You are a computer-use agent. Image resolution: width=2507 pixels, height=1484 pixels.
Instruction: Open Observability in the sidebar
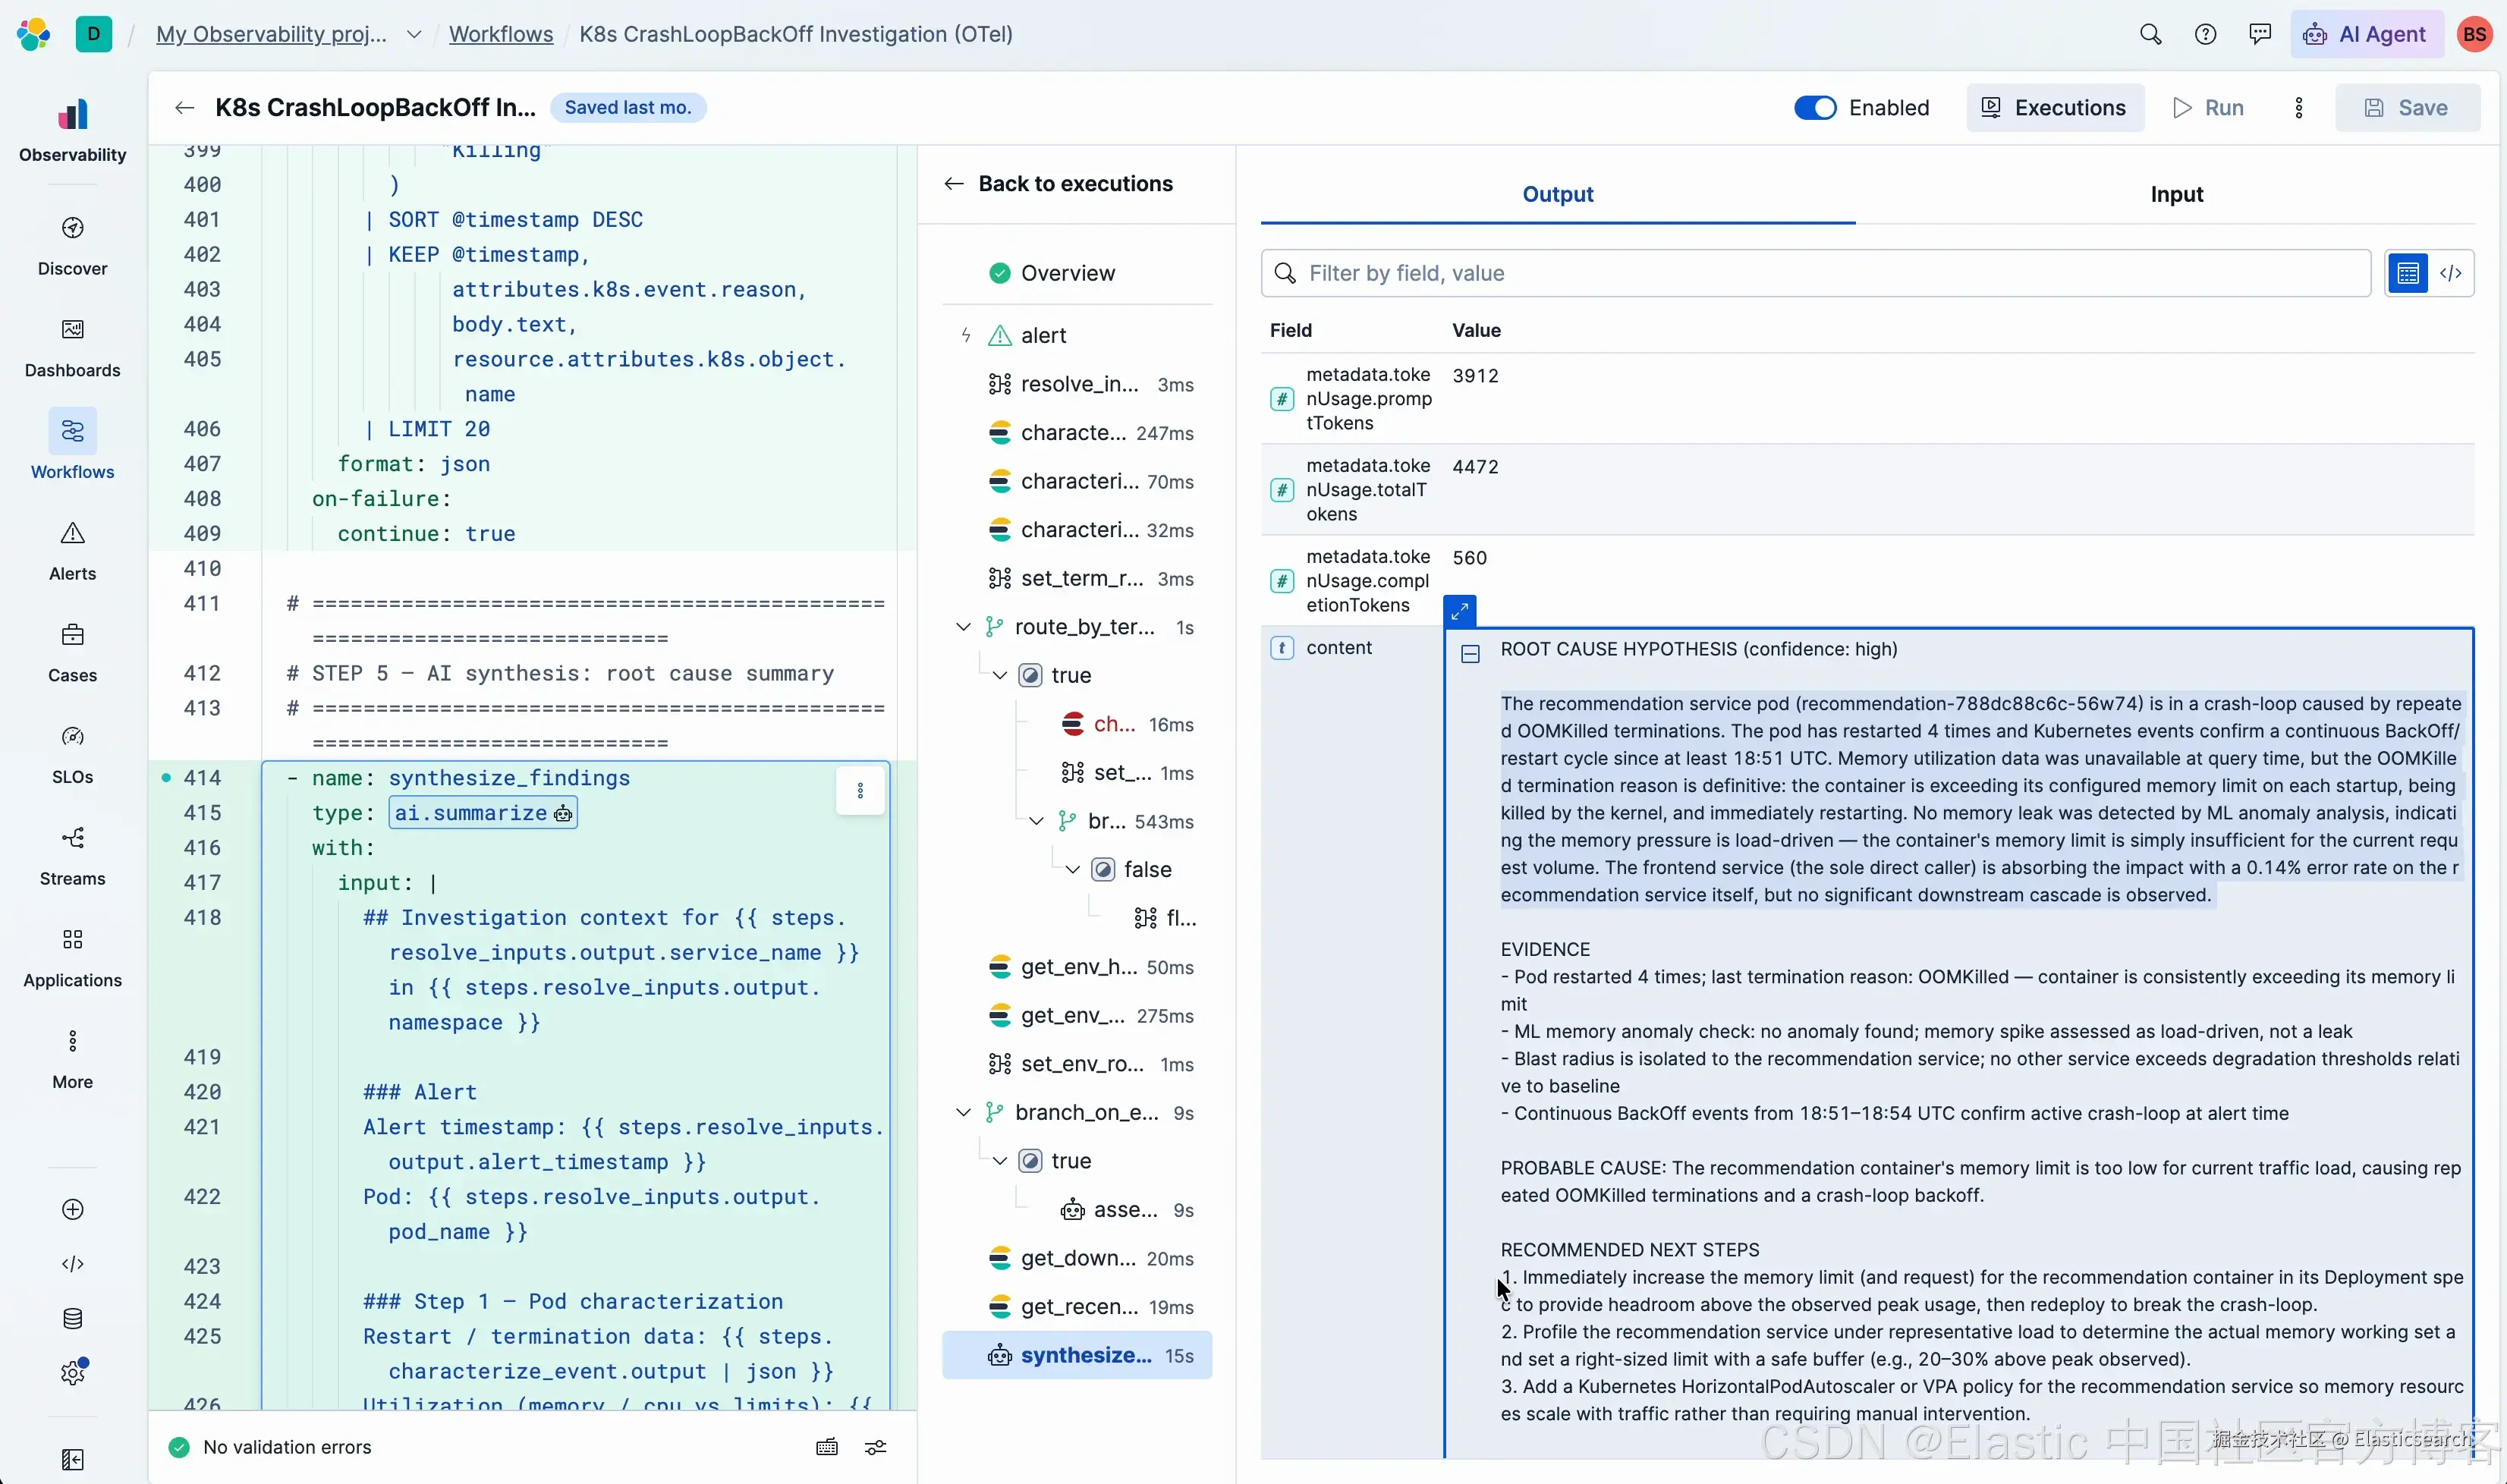pyautogui.click(x=73, y=130)
